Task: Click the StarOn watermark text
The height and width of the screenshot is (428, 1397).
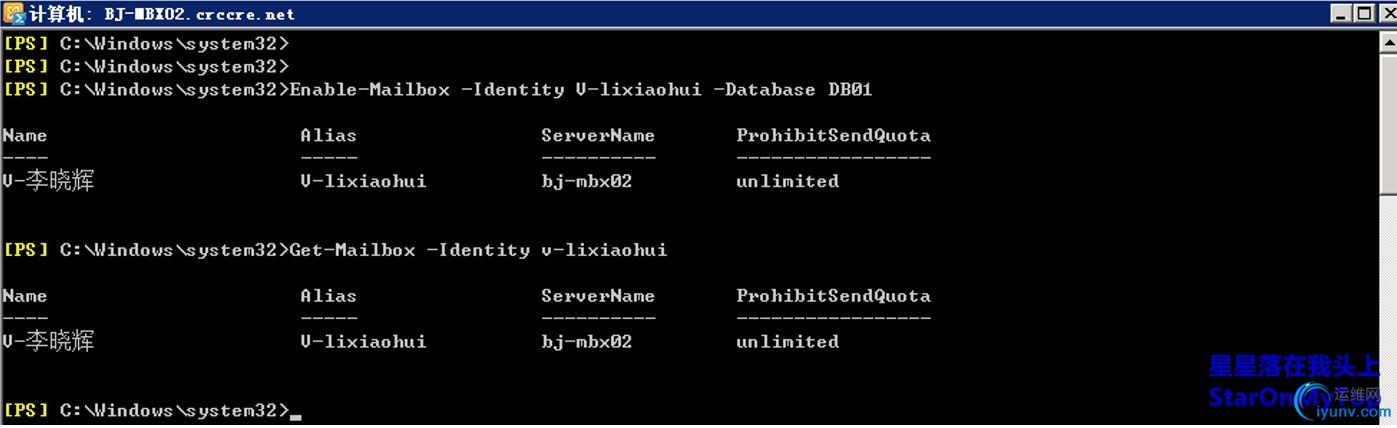Action: (1254, 397)
